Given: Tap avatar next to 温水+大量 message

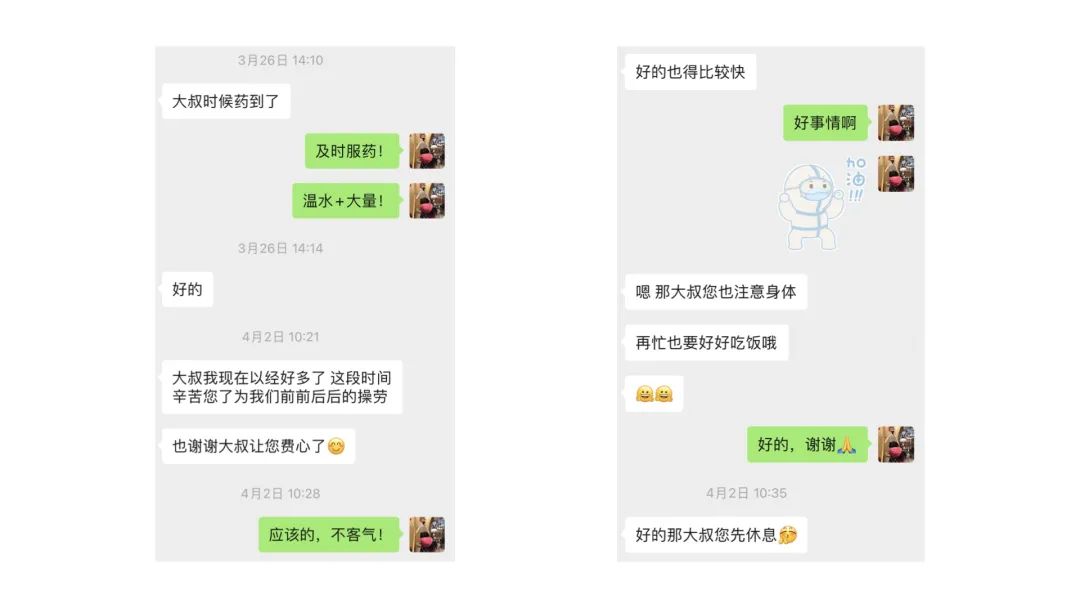Looking at the screenshot, I should pos(427,200).
